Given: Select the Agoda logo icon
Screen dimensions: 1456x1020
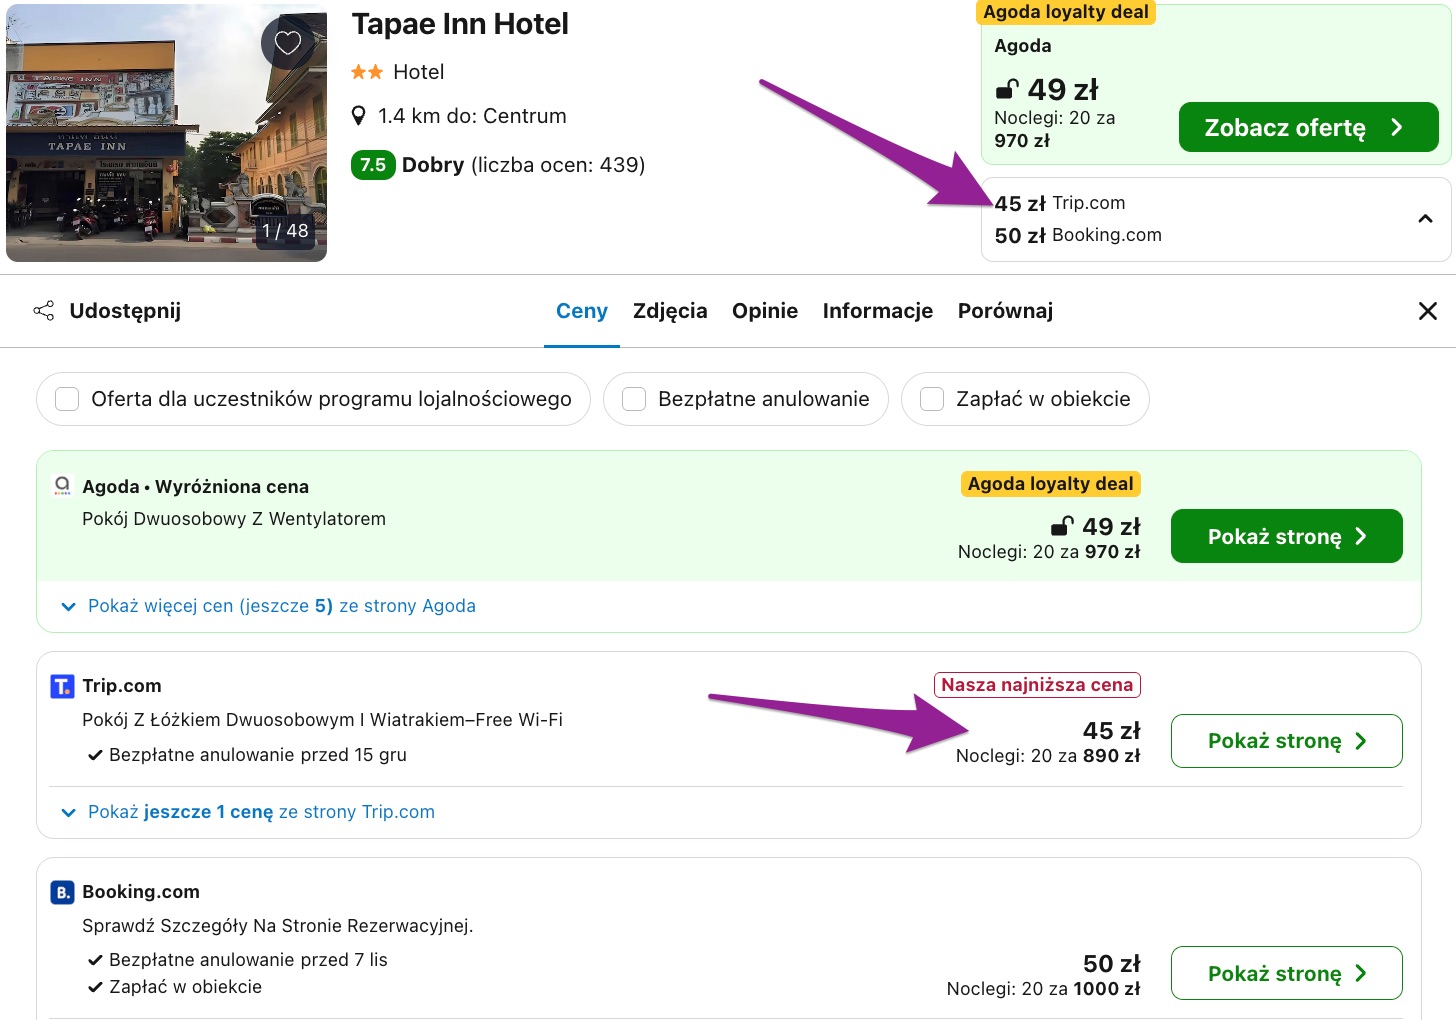Looking at the screenshot, I should (x=62, y=485).
